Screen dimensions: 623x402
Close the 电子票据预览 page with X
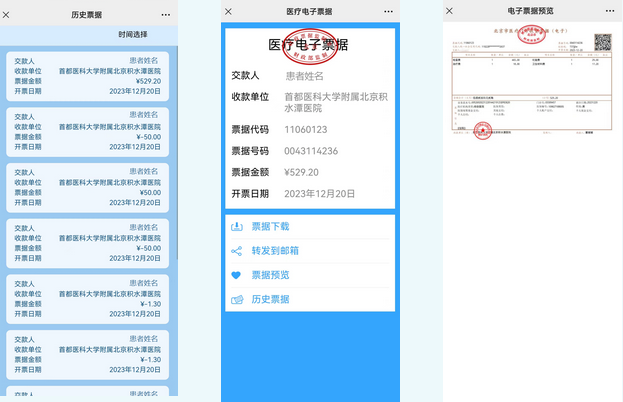click(453, 11)
